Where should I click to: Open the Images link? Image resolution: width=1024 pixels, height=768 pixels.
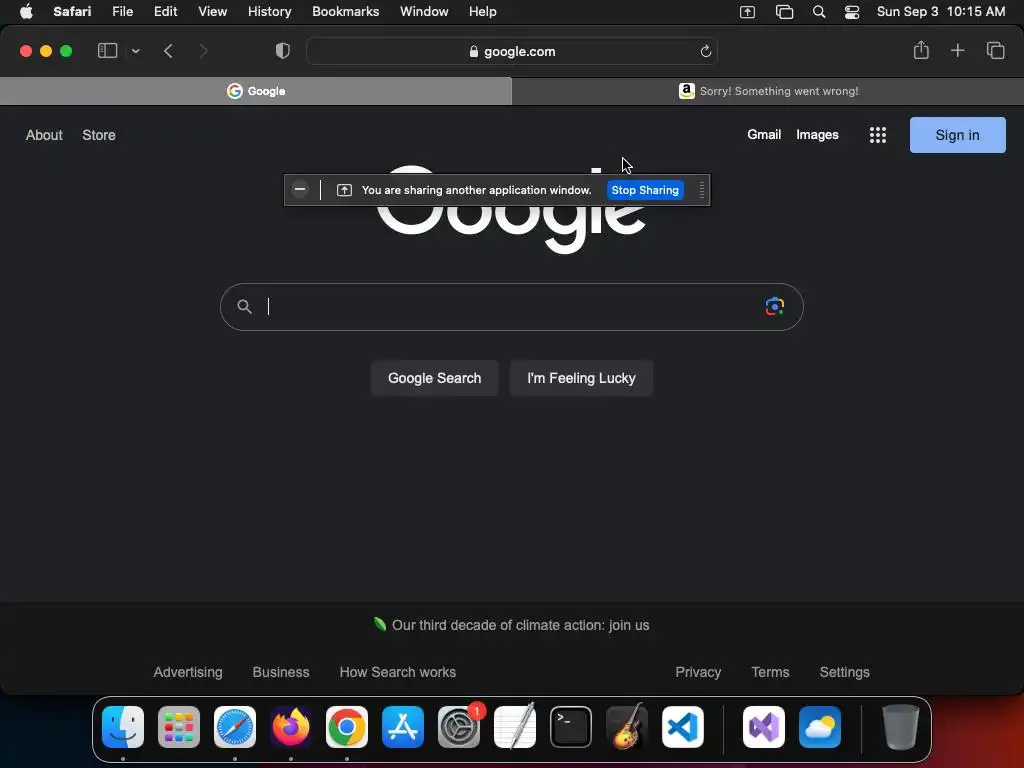[x=817, y=135]
